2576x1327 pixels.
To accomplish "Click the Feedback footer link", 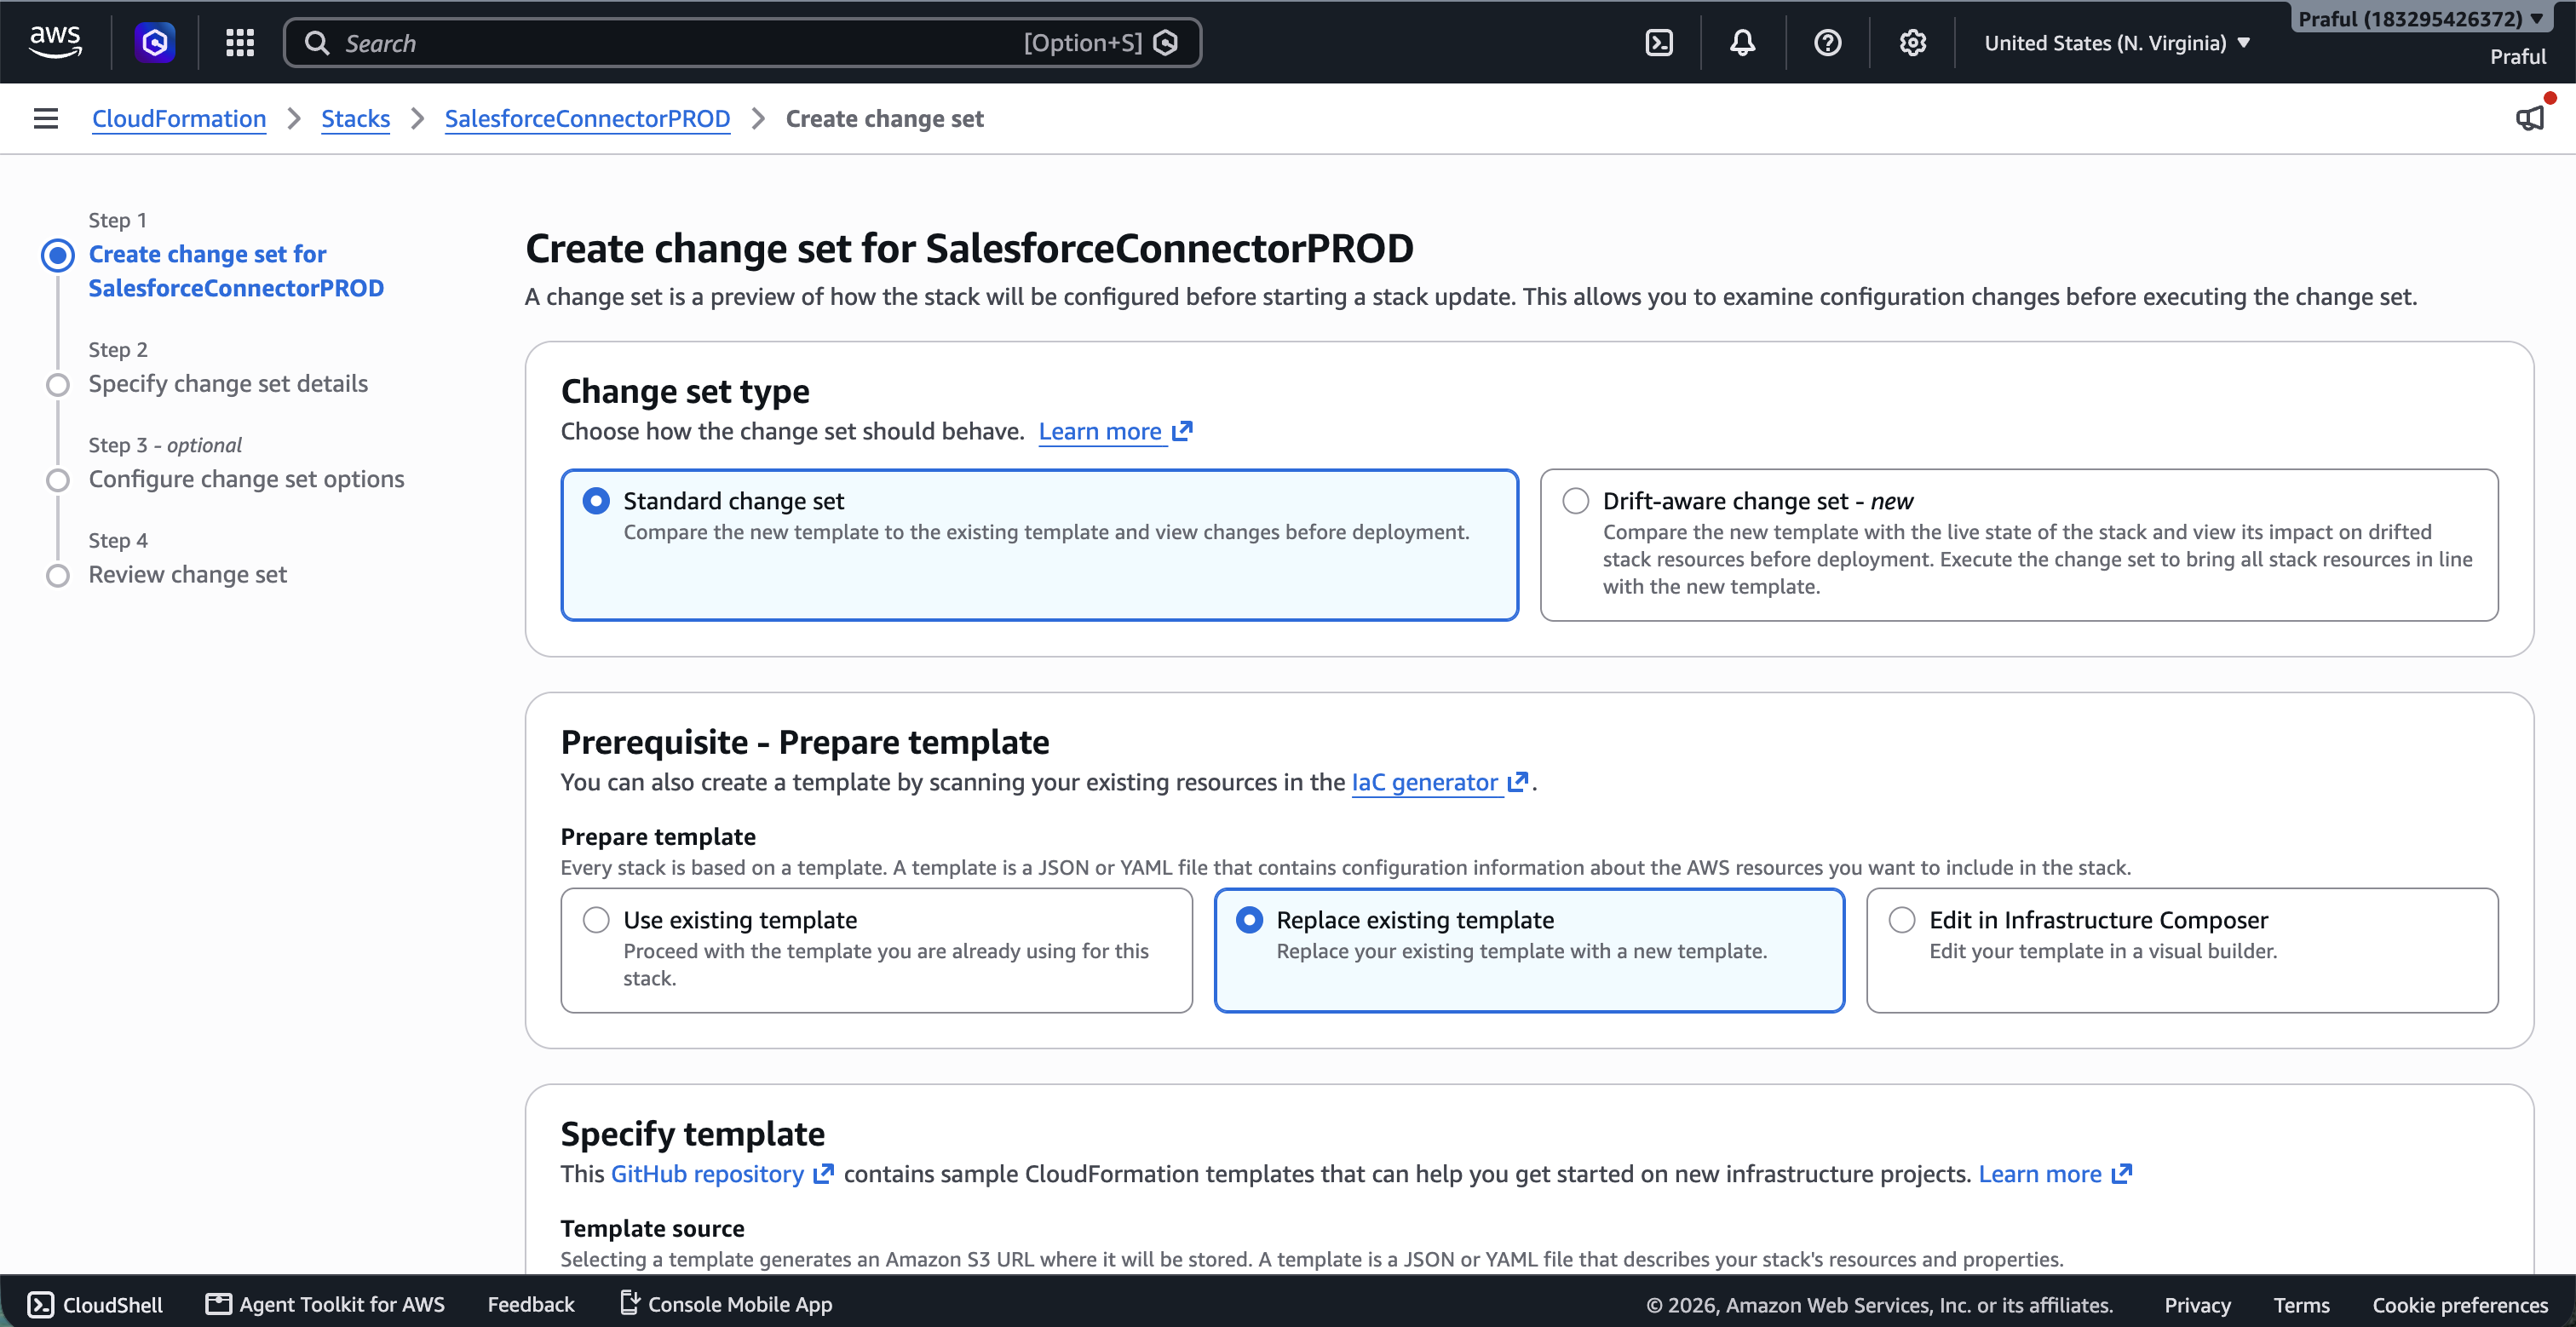I will coord(531,1304).
